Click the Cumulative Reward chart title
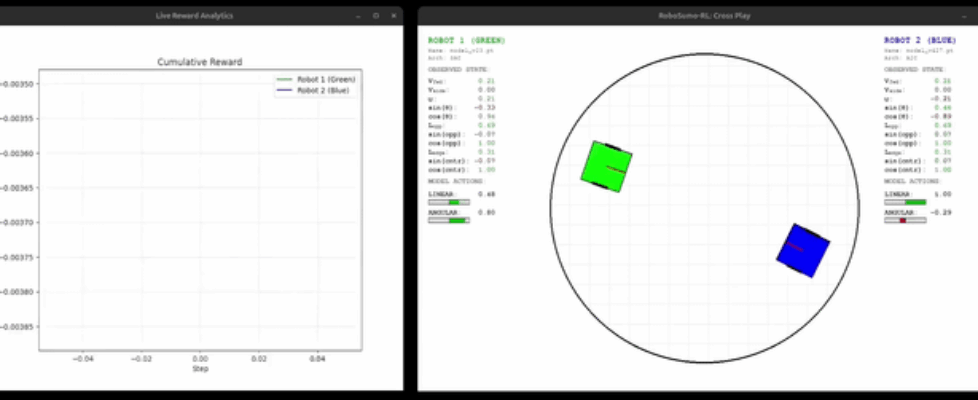 coord(200,62)
